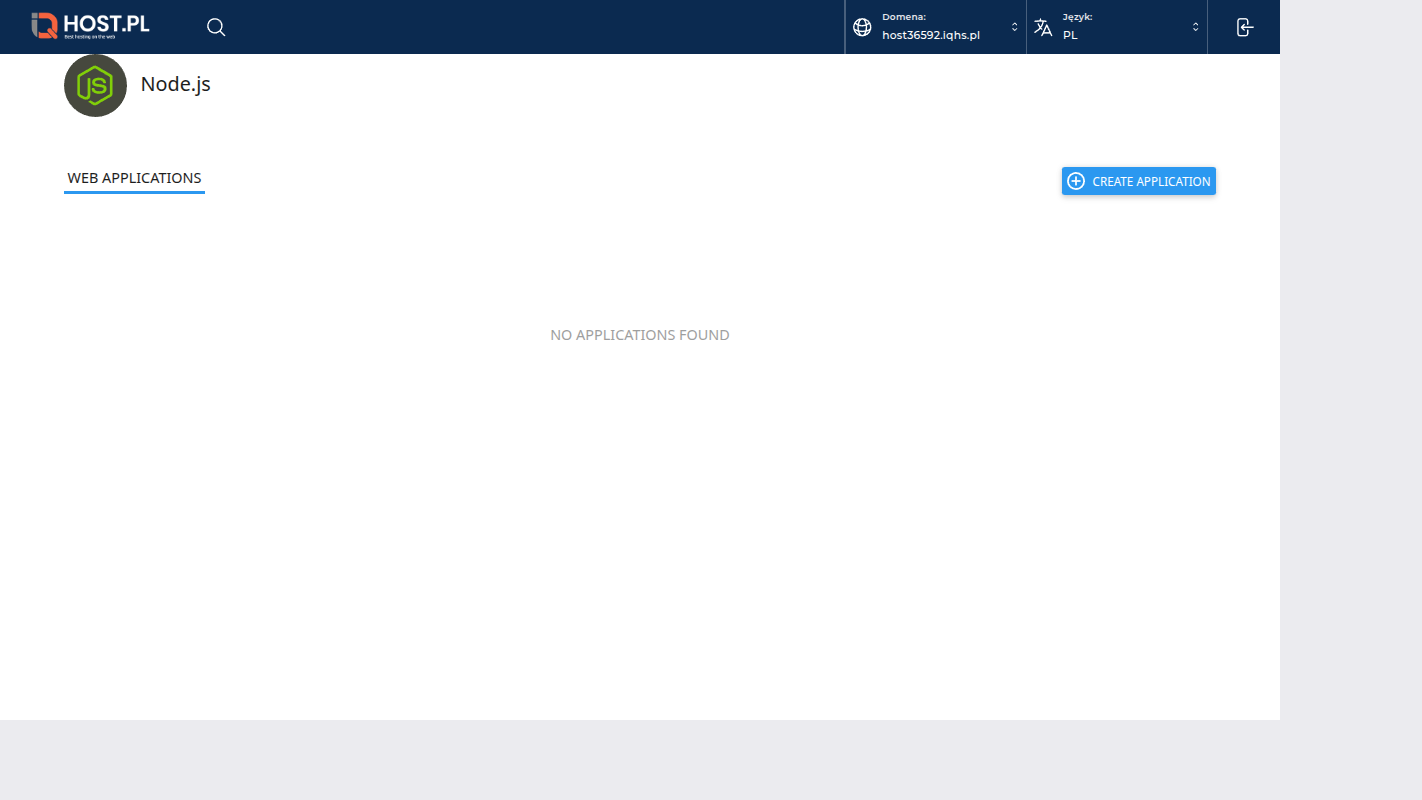Screen dimensions: 1422x800
Task: Click the translate icon beside Język
Action: (1043, 27)
